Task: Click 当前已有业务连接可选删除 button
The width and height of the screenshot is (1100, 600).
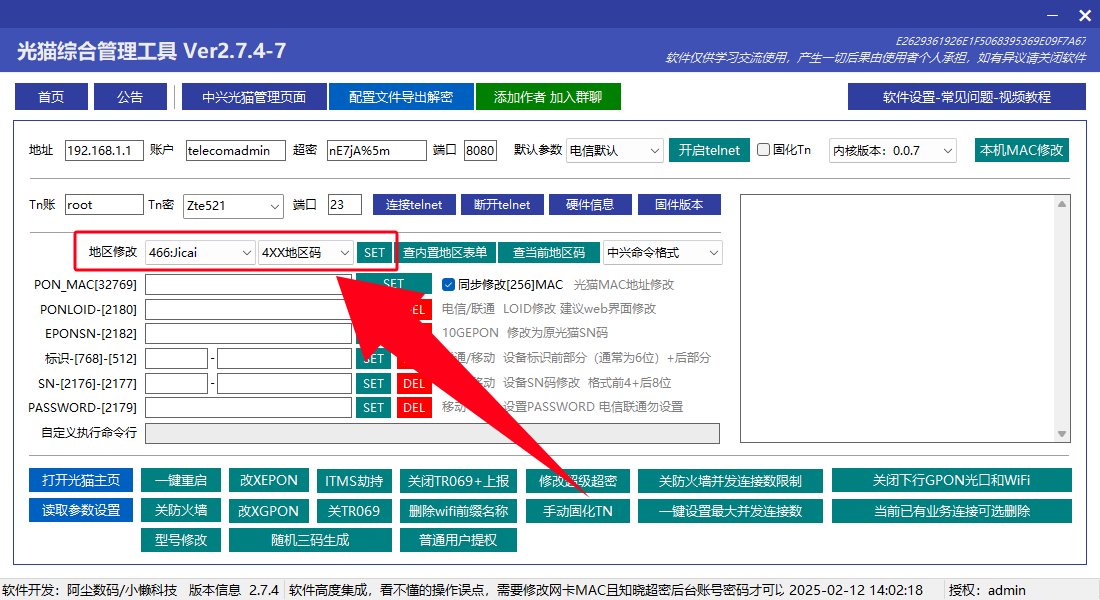Action: pos(952,511)
